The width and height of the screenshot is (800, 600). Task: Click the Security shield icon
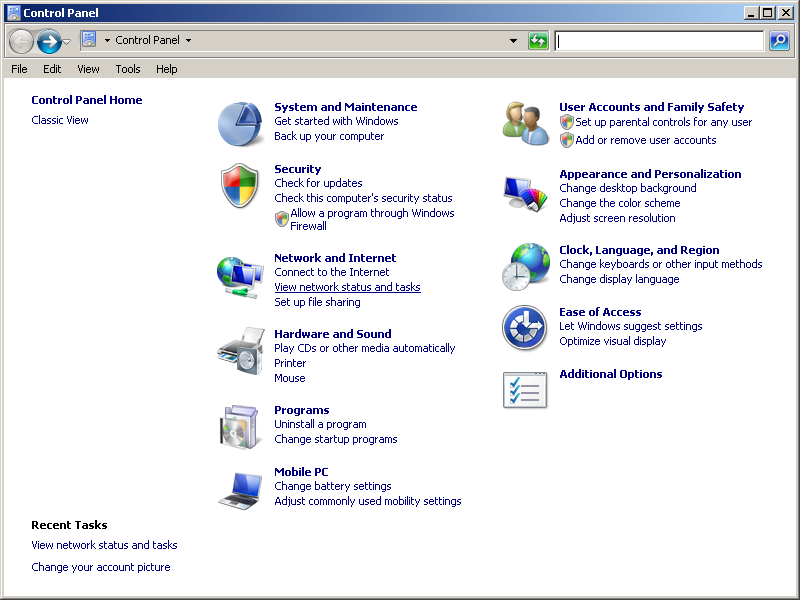(240, 186)
